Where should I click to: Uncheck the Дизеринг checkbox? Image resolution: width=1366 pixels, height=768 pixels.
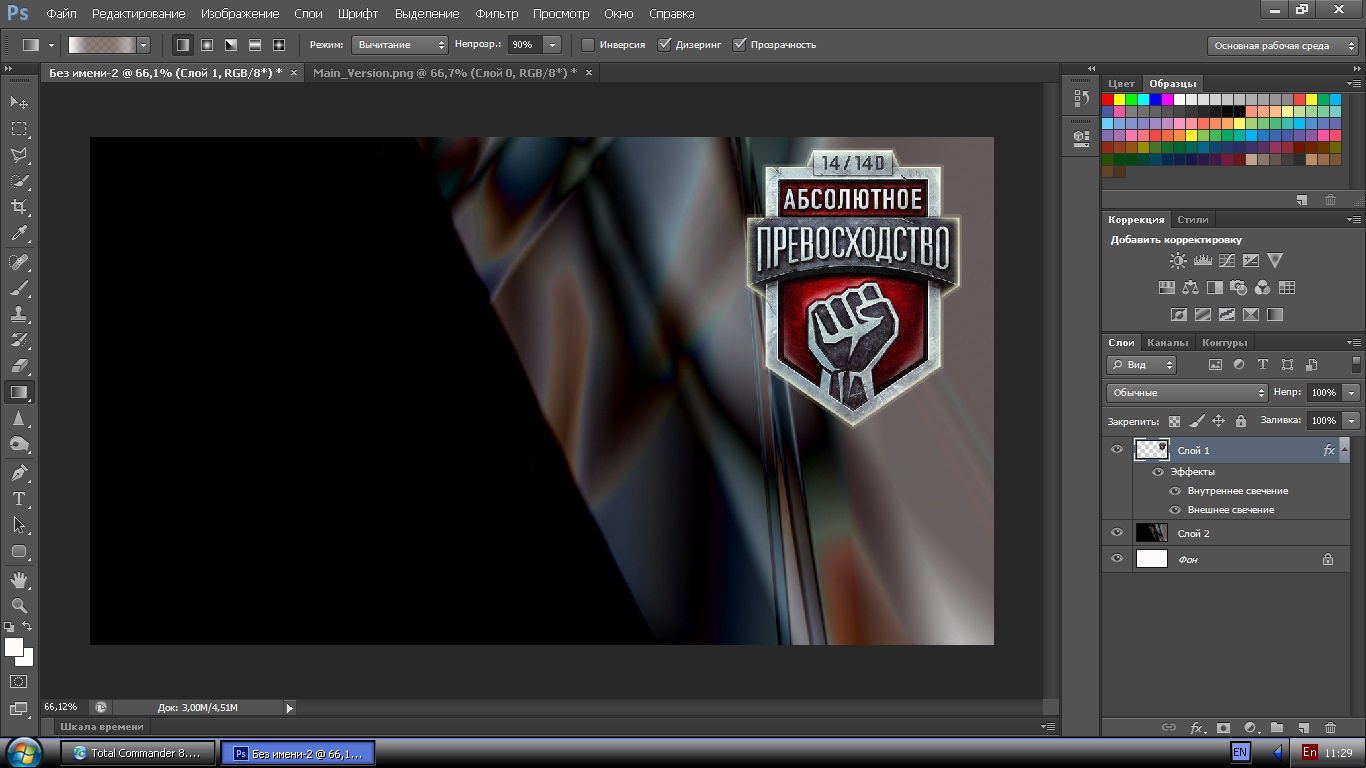664,45
